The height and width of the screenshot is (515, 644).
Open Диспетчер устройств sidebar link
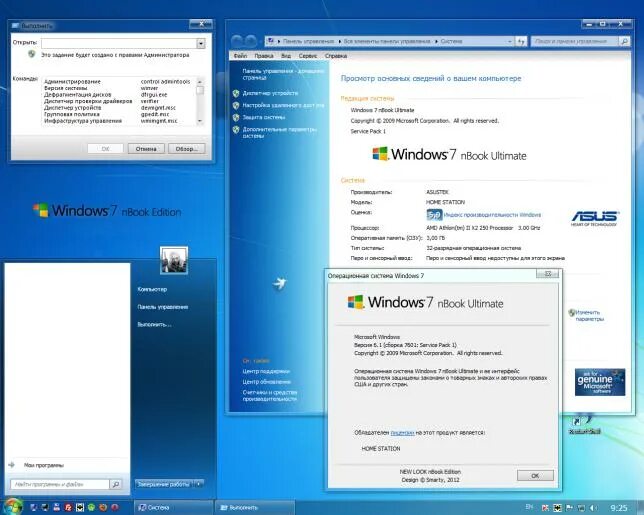(x=270, y=93)
